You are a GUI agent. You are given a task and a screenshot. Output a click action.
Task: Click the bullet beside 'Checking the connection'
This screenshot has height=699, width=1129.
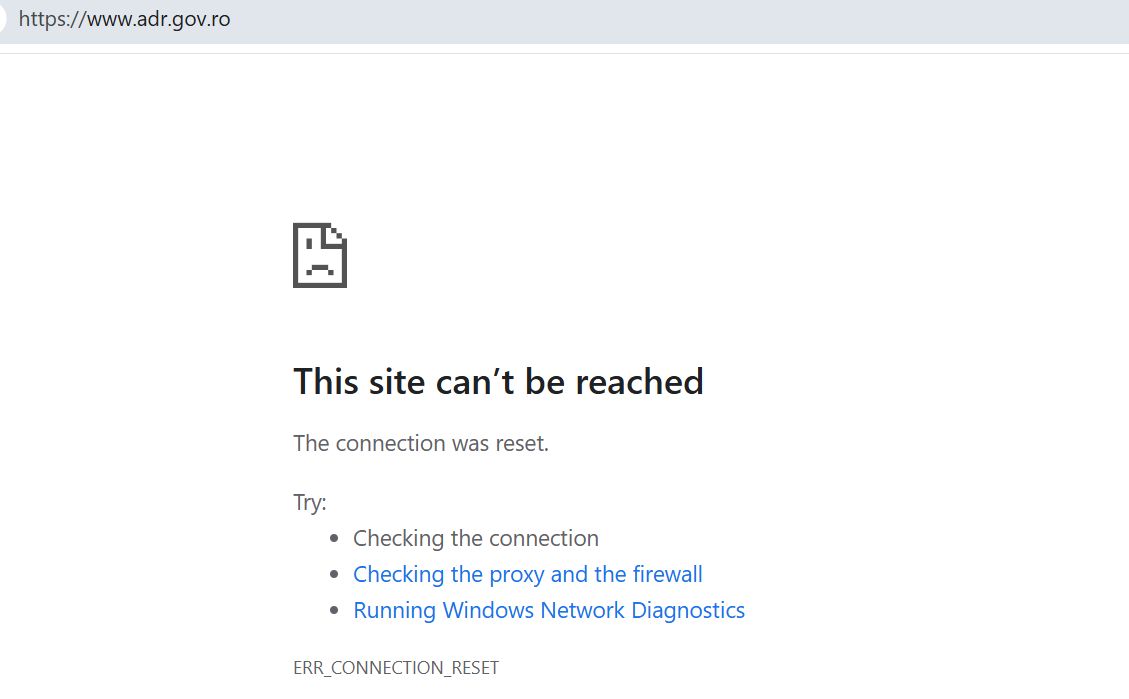click(334, 538)
